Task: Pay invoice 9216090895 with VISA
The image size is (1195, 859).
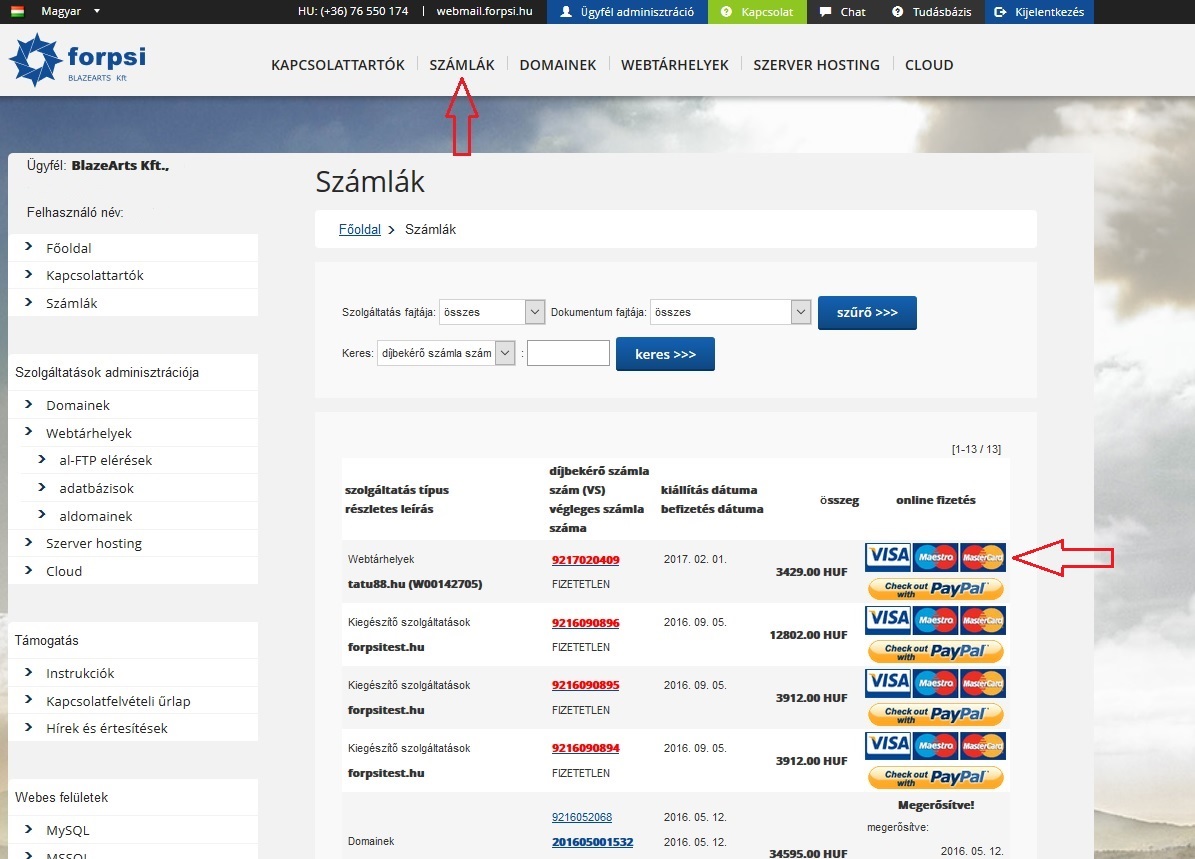Action: 889,683
